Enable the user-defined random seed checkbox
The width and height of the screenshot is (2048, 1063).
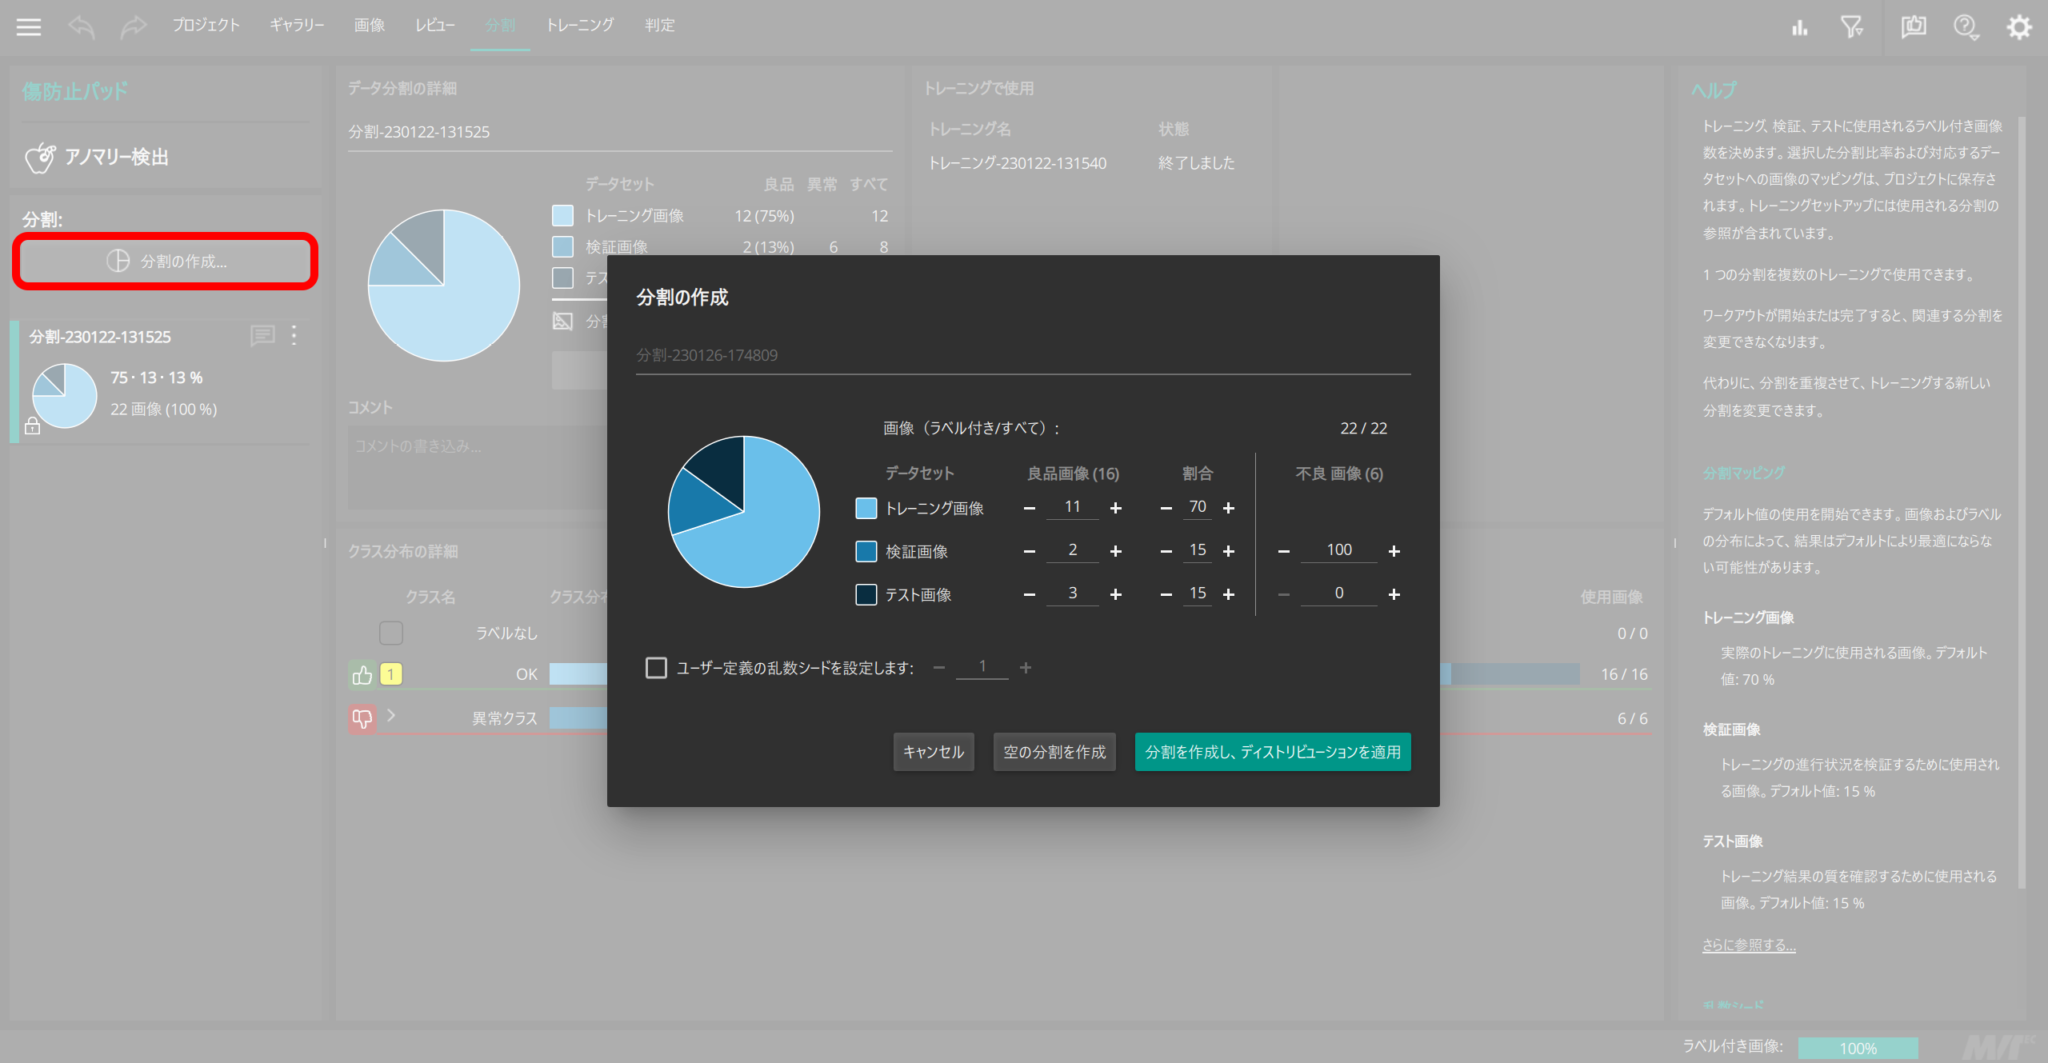tap(656, 667)
